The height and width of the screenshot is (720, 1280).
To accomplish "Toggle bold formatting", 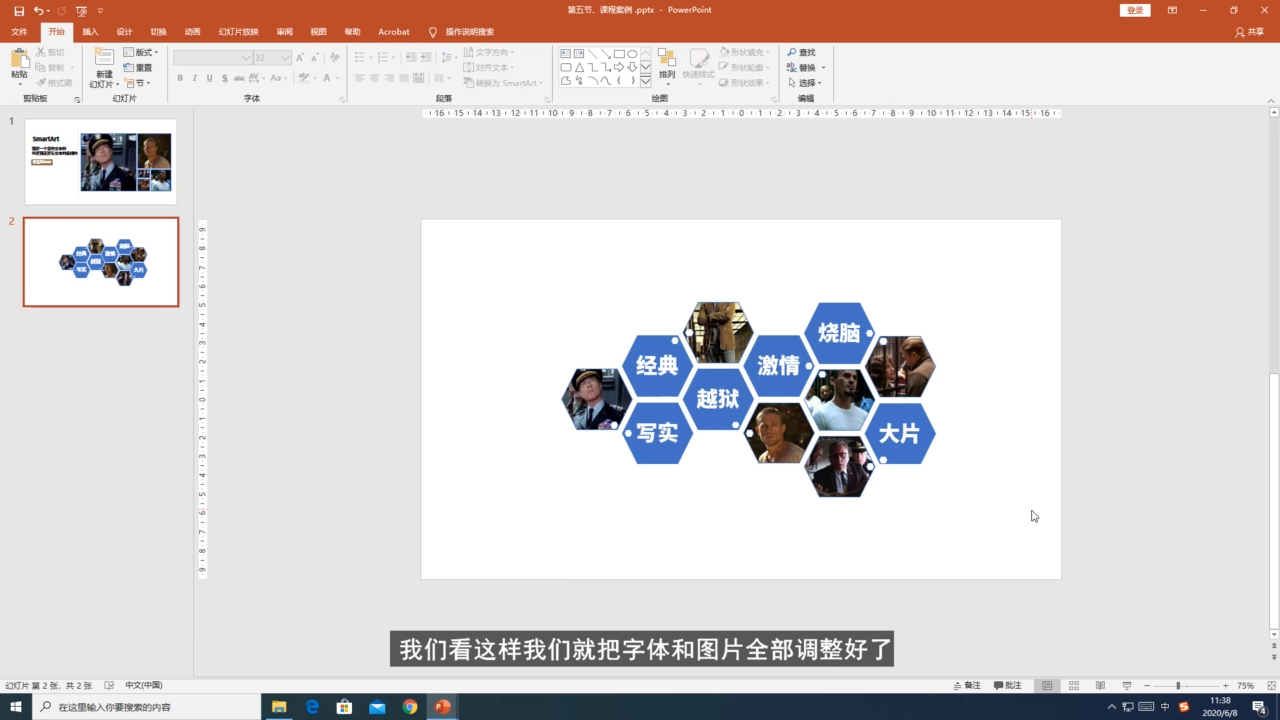I will coord(180,78).
